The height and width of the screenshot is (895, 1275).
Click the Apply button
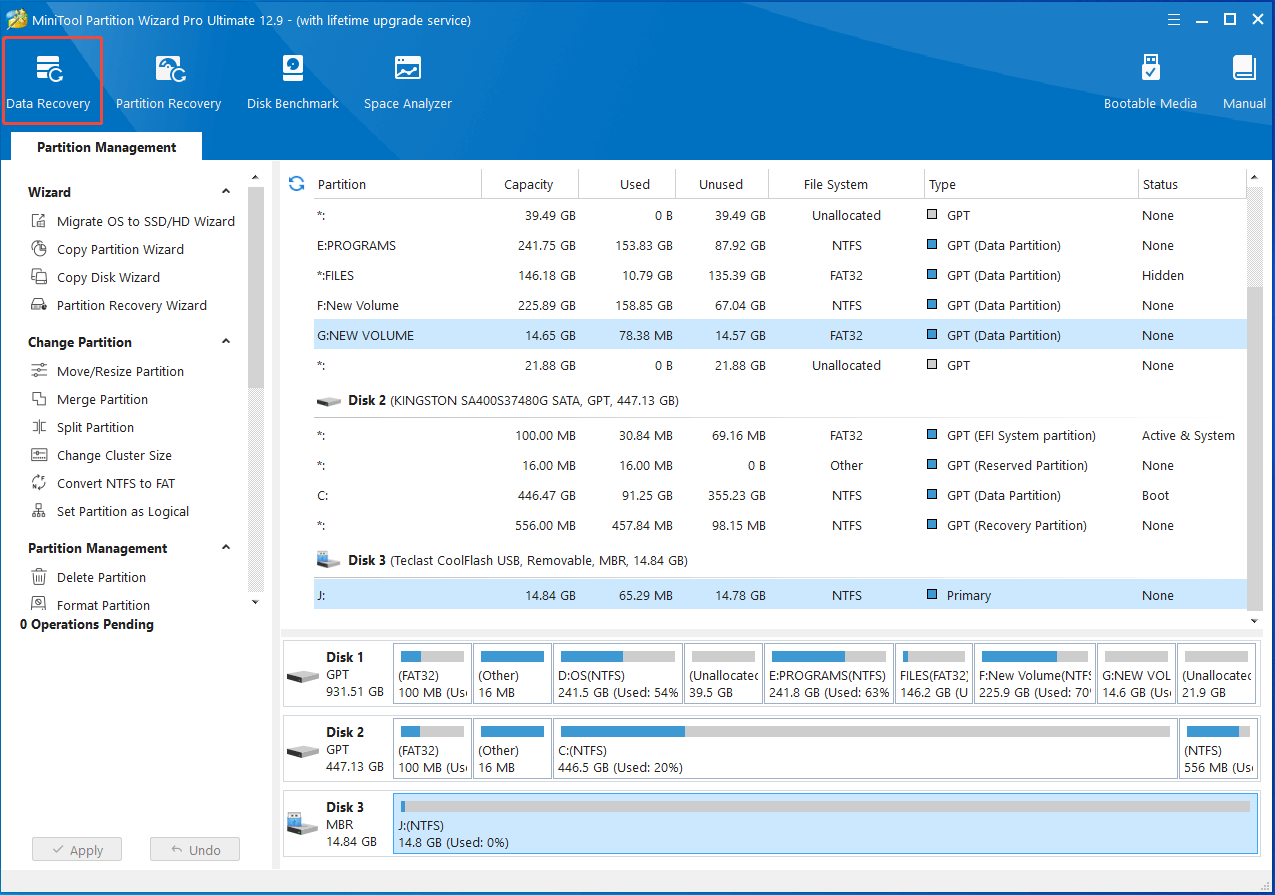(77, 850)
